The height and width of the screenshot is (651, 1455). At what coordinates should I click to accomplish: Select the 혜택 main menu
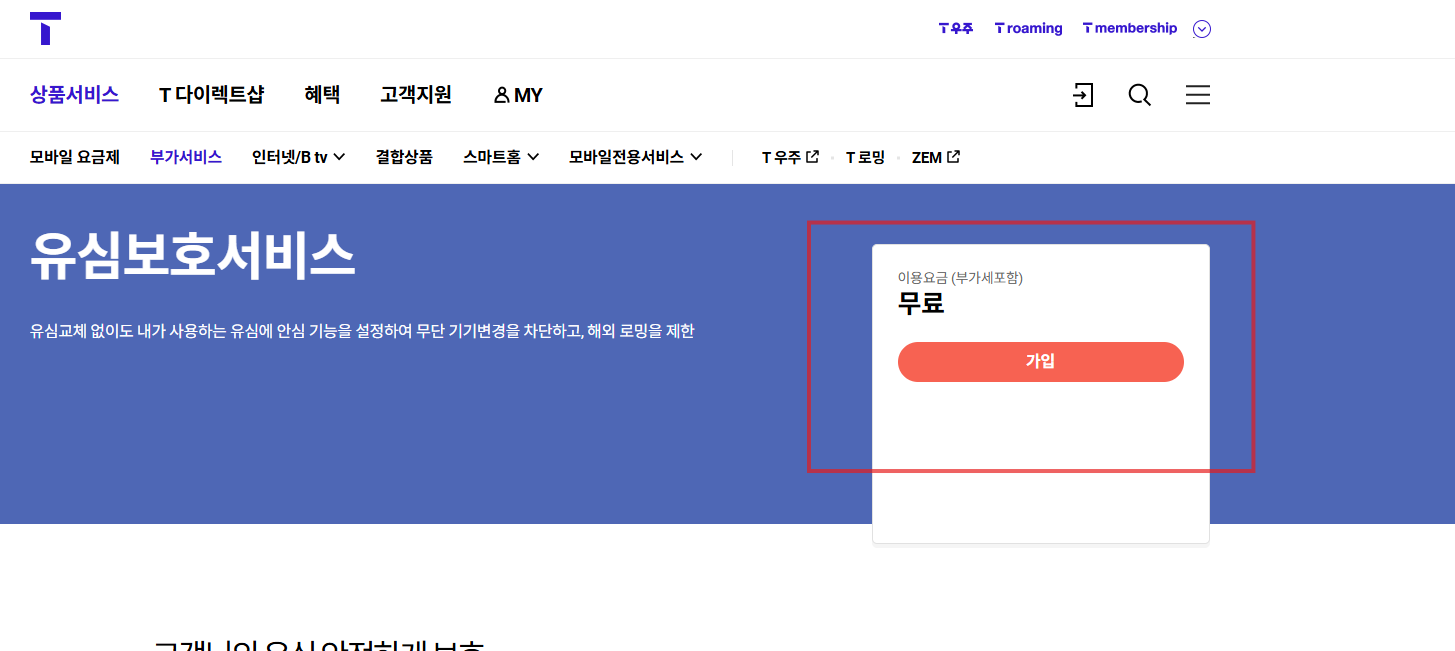(322, 95)
